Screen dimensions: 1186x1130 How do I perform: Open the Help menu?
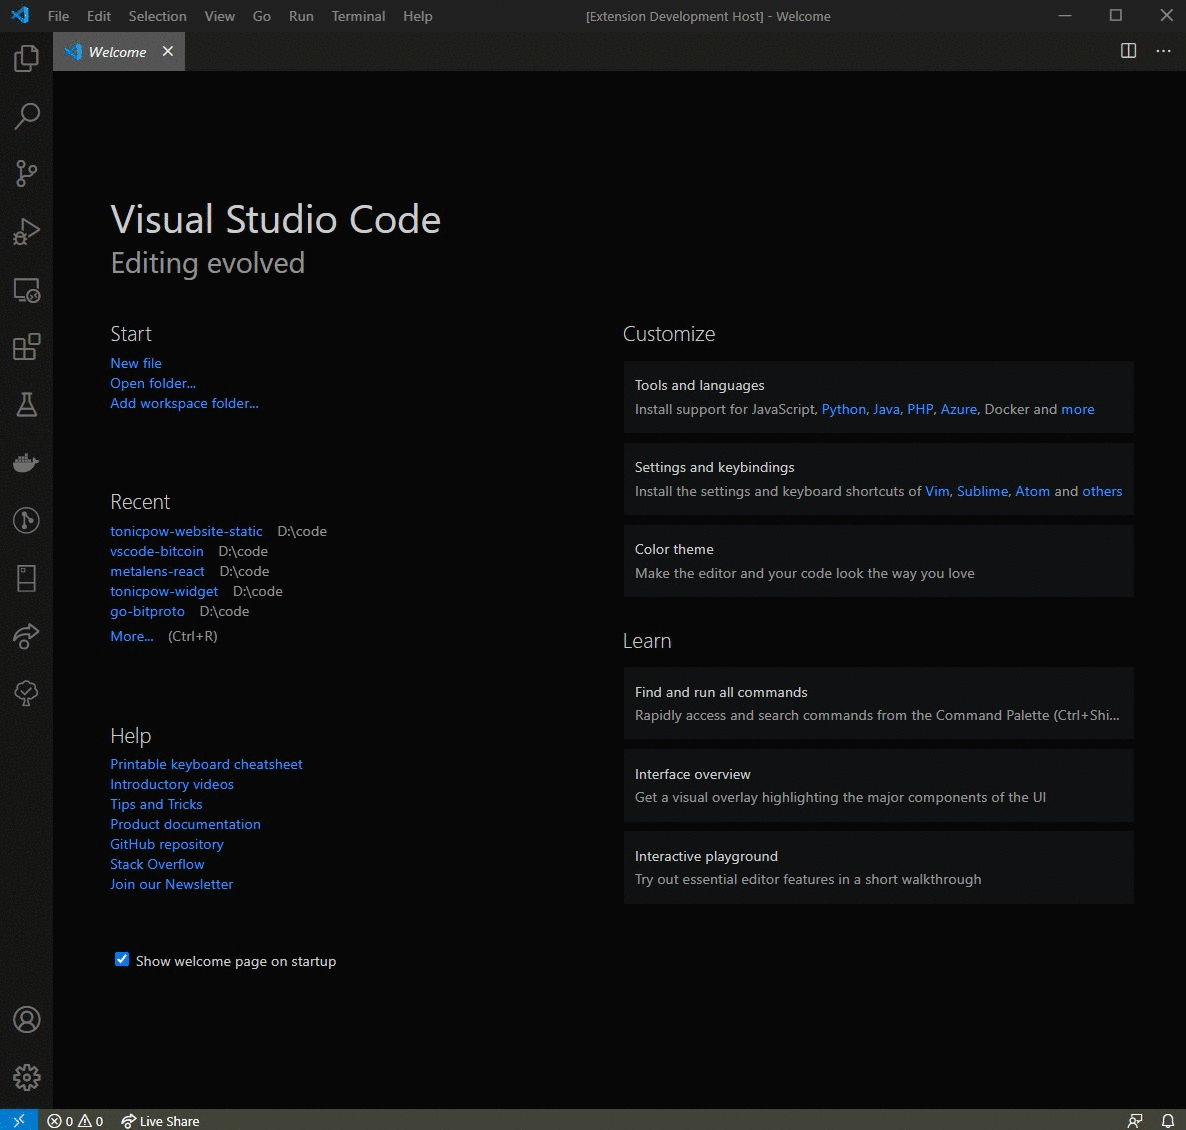(418, 16)
